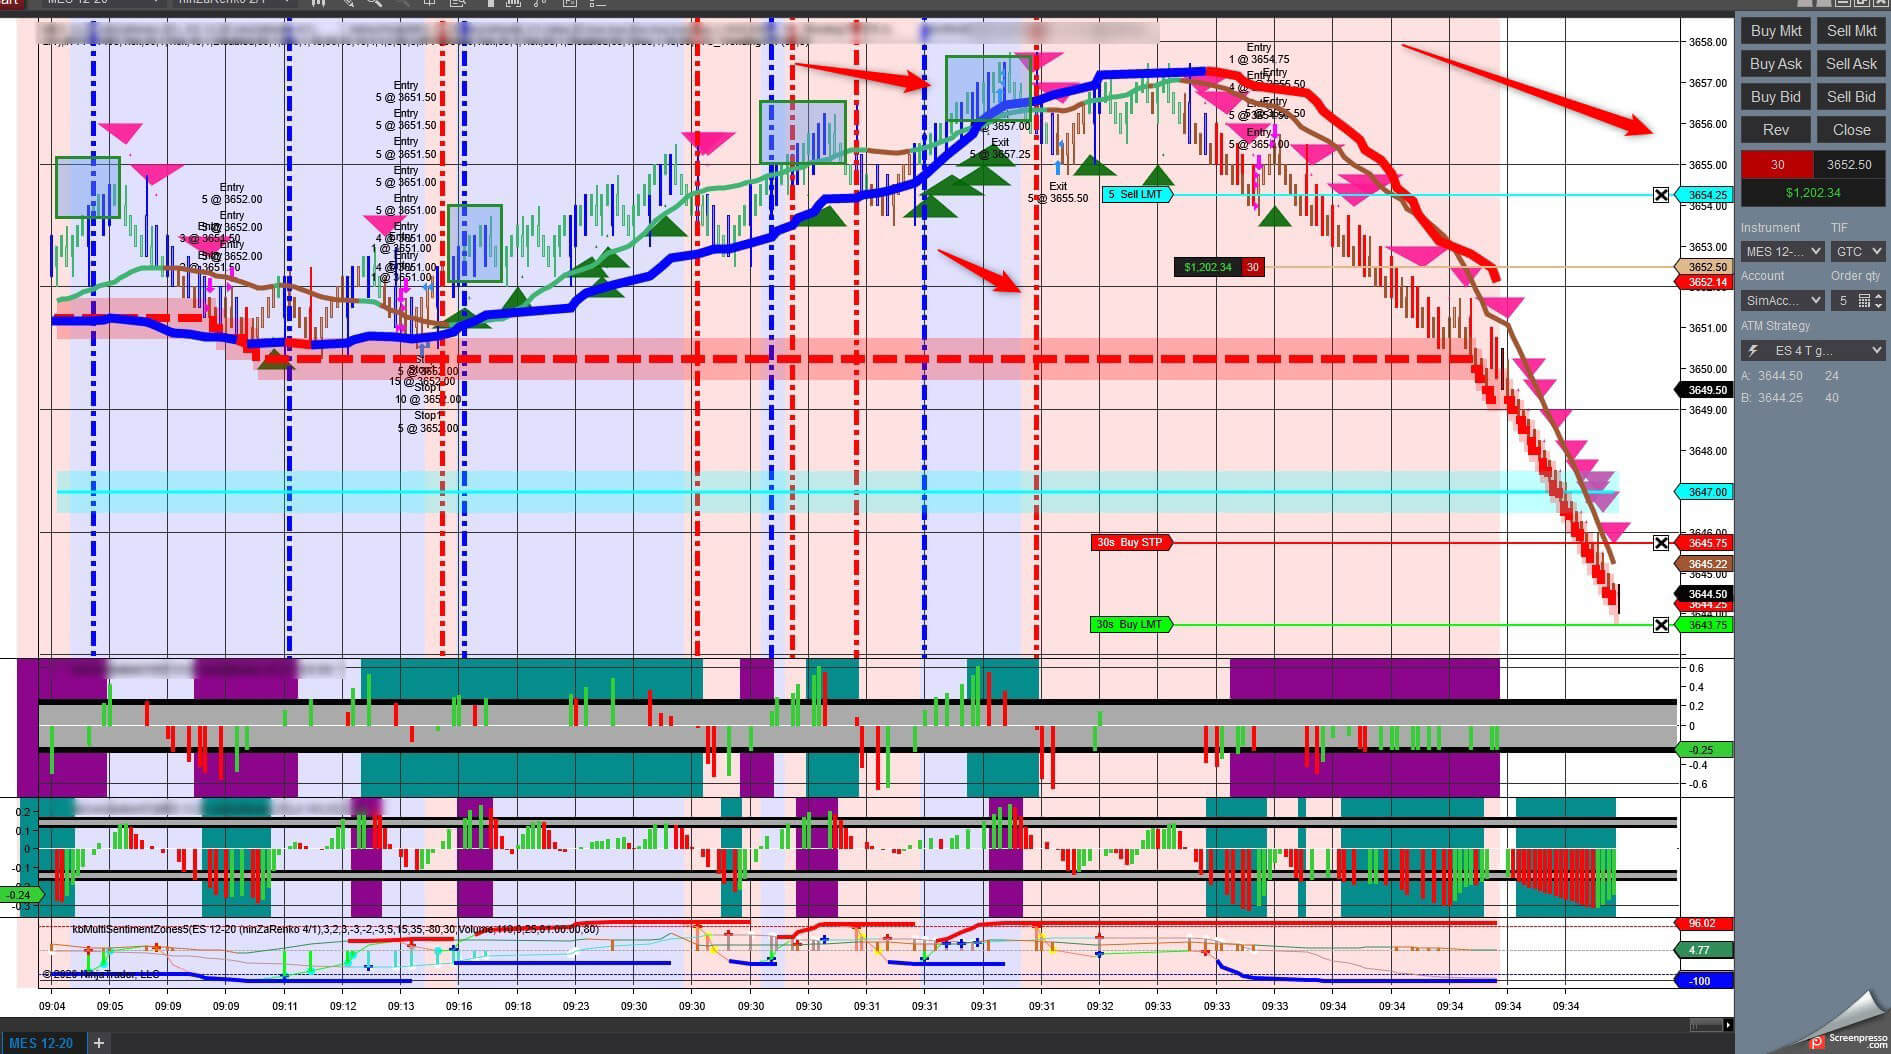The width and height of the screenshot is (1891, 1054).
Task: Click the bid row B: 3644.25
Action: pyautogui.click(x=1790, y=398)
